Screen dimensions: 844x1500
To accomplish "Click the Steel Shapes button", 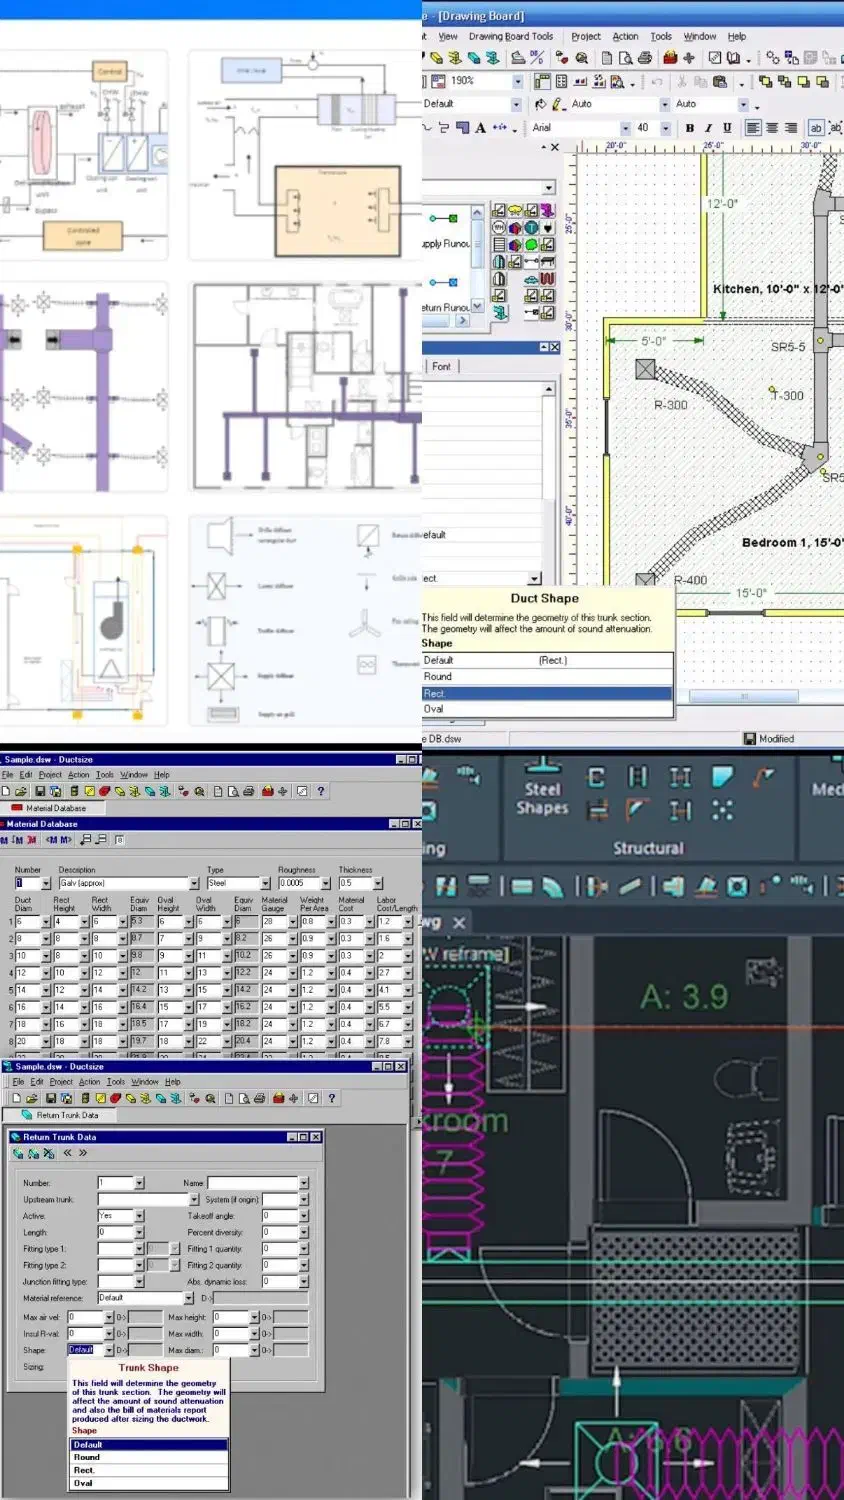I will coord(542,787).
